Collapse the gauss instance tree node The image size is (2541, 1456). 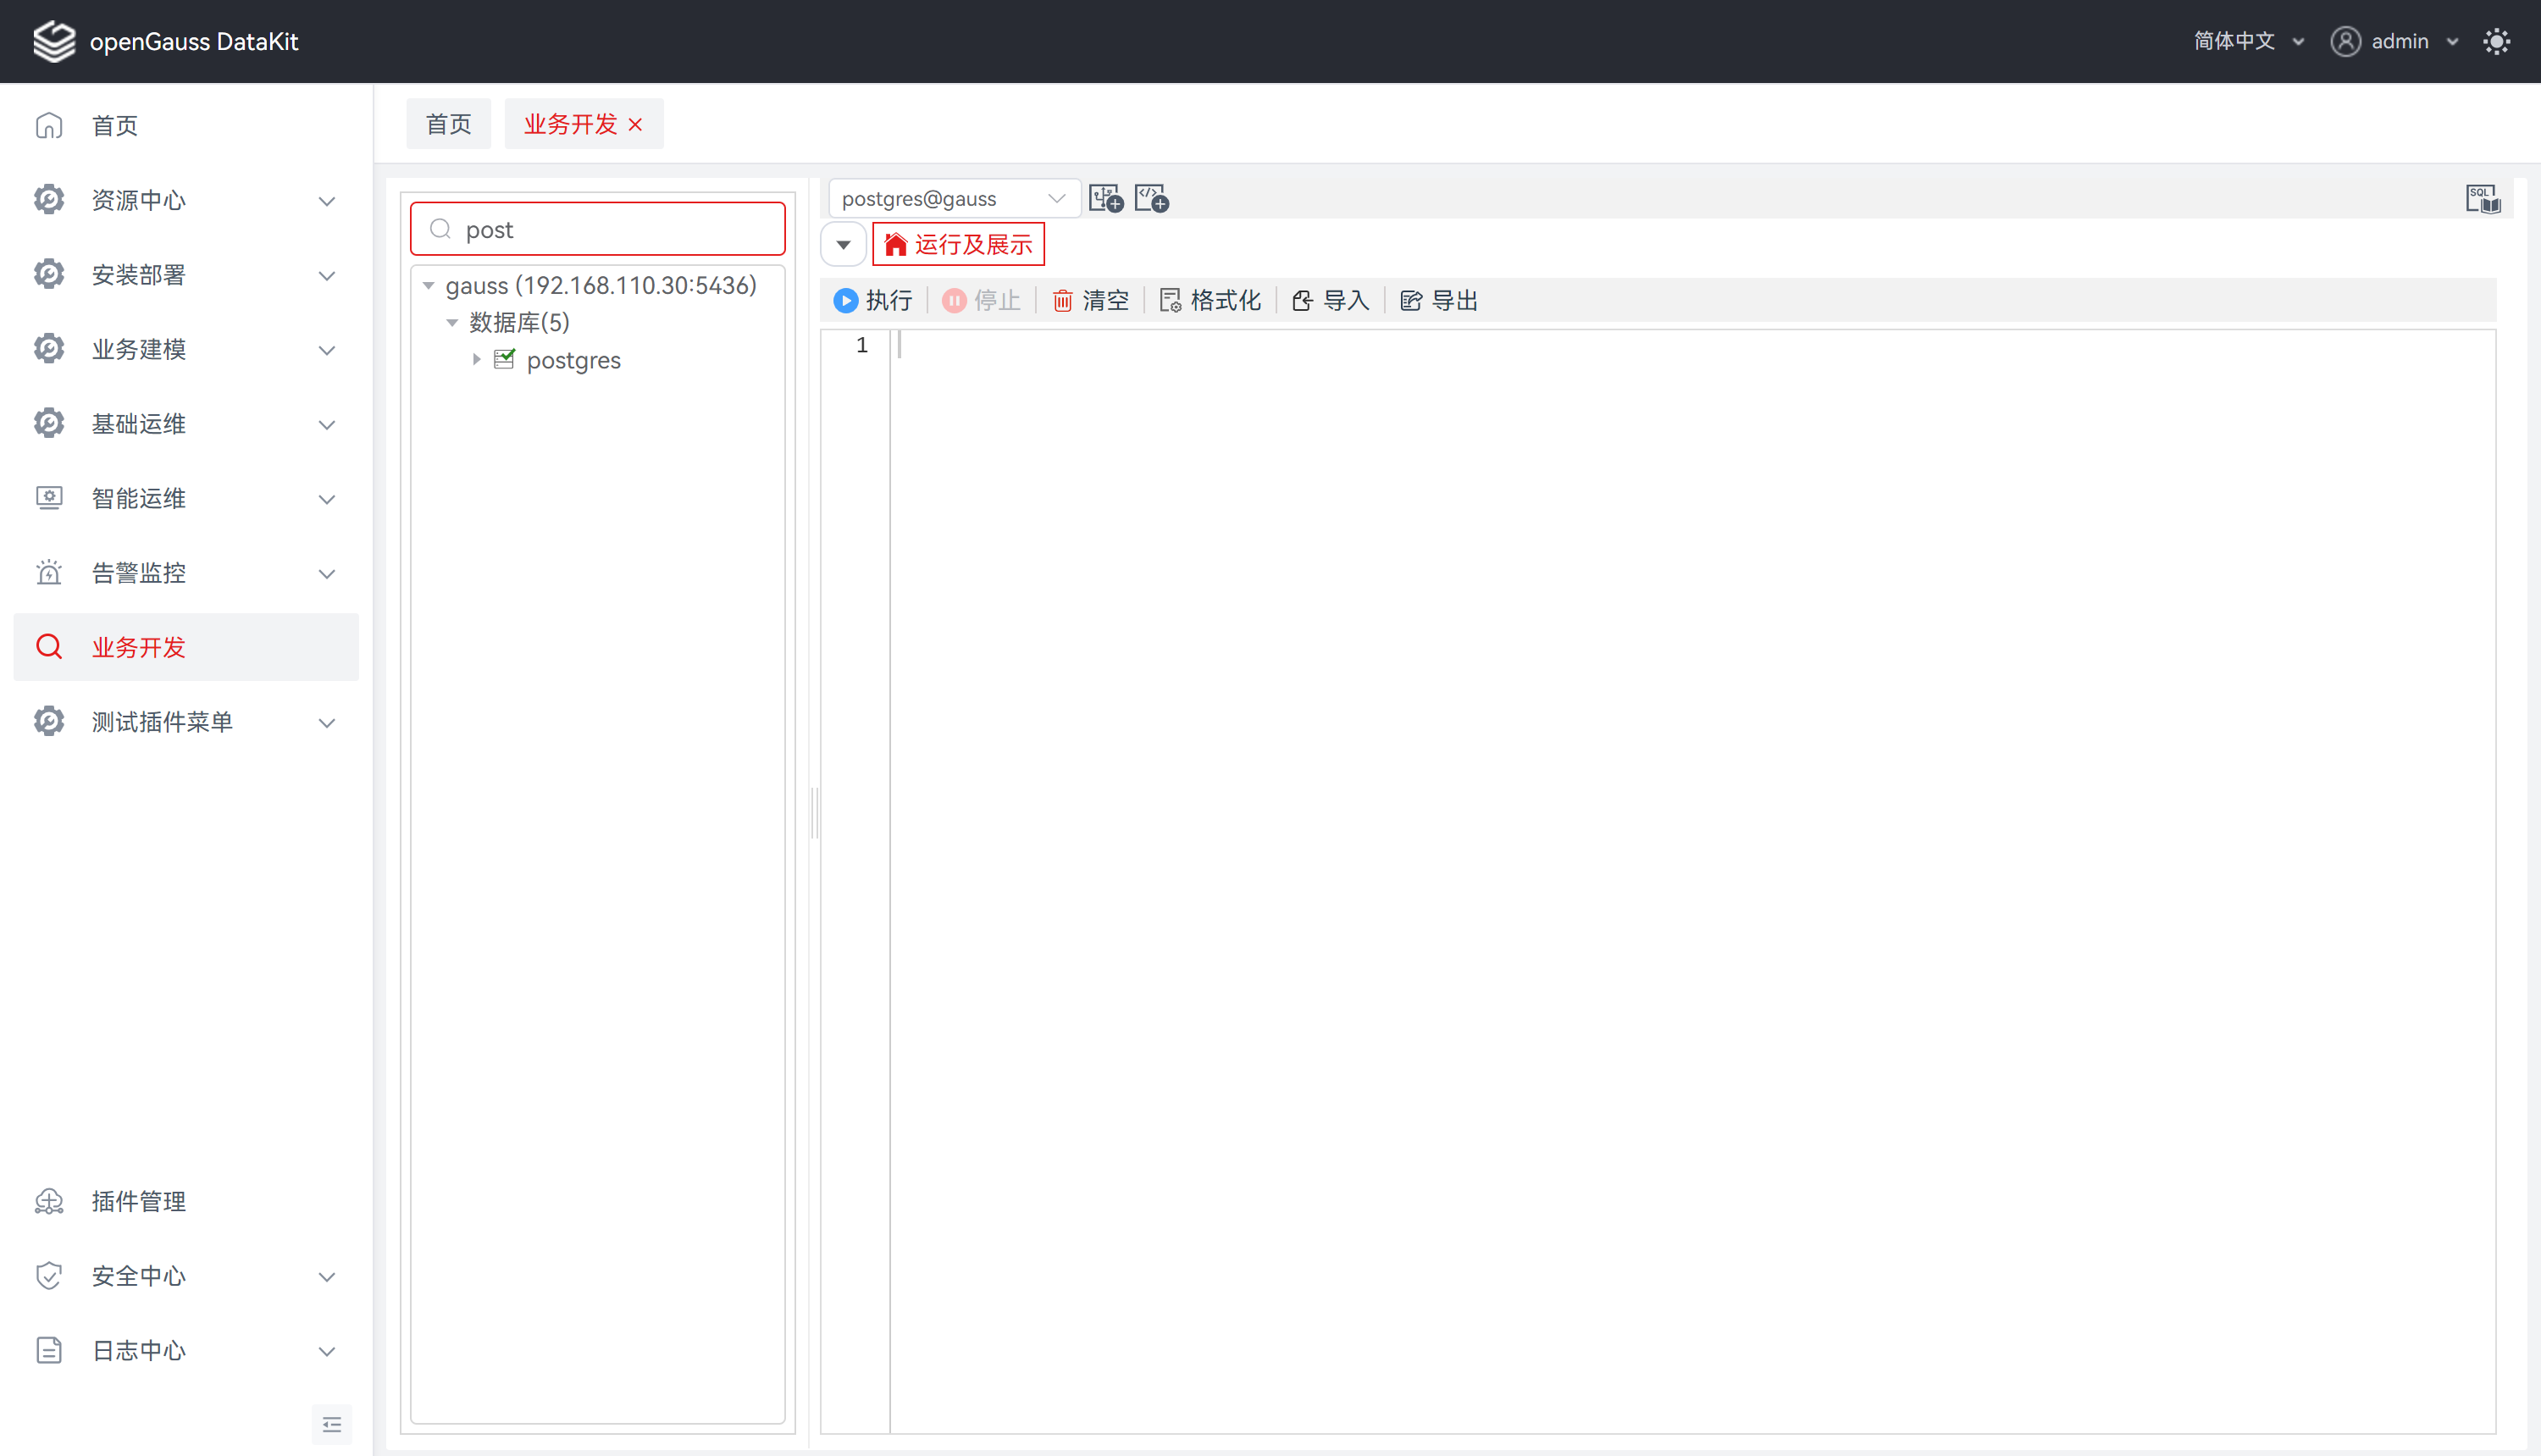click(x=428, y=285)
